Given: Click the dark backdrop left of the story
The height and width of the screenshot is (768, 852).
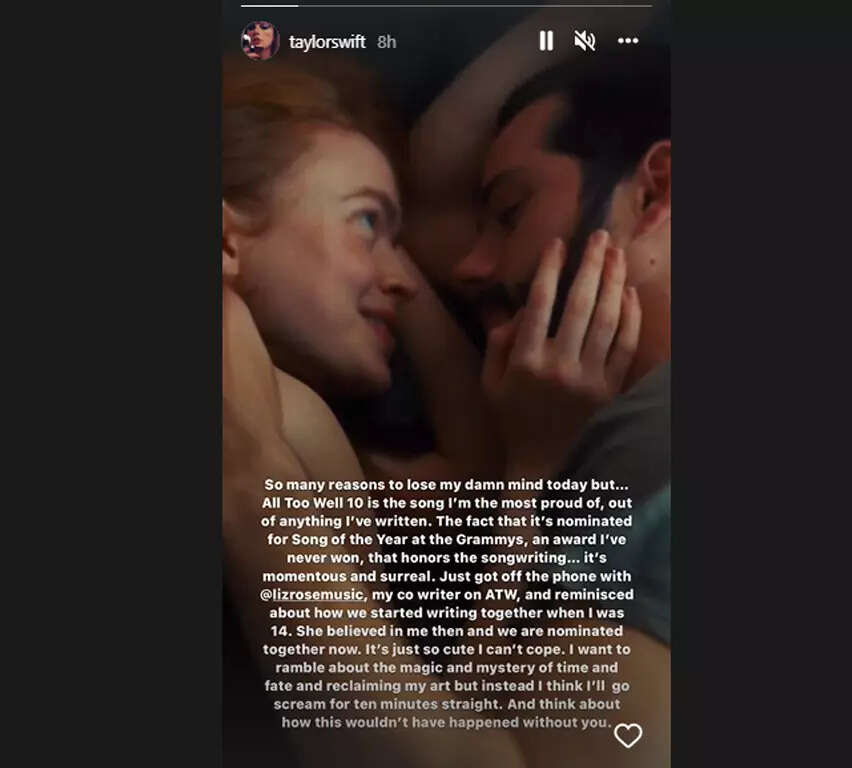Looking at the screenshot, I should [x=111, y=384].
